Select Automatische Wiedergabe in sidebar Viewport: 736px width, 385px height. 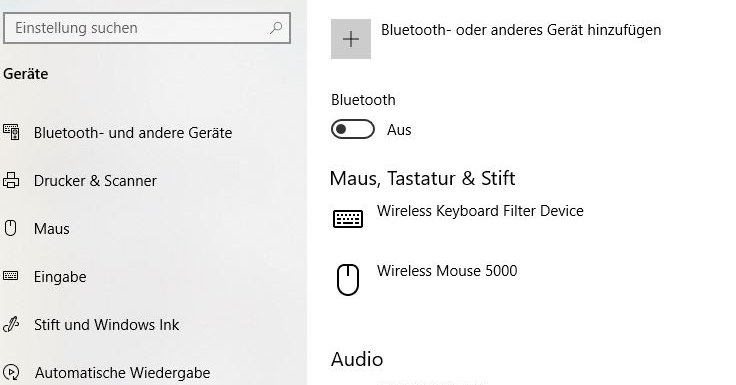[123, 373]
